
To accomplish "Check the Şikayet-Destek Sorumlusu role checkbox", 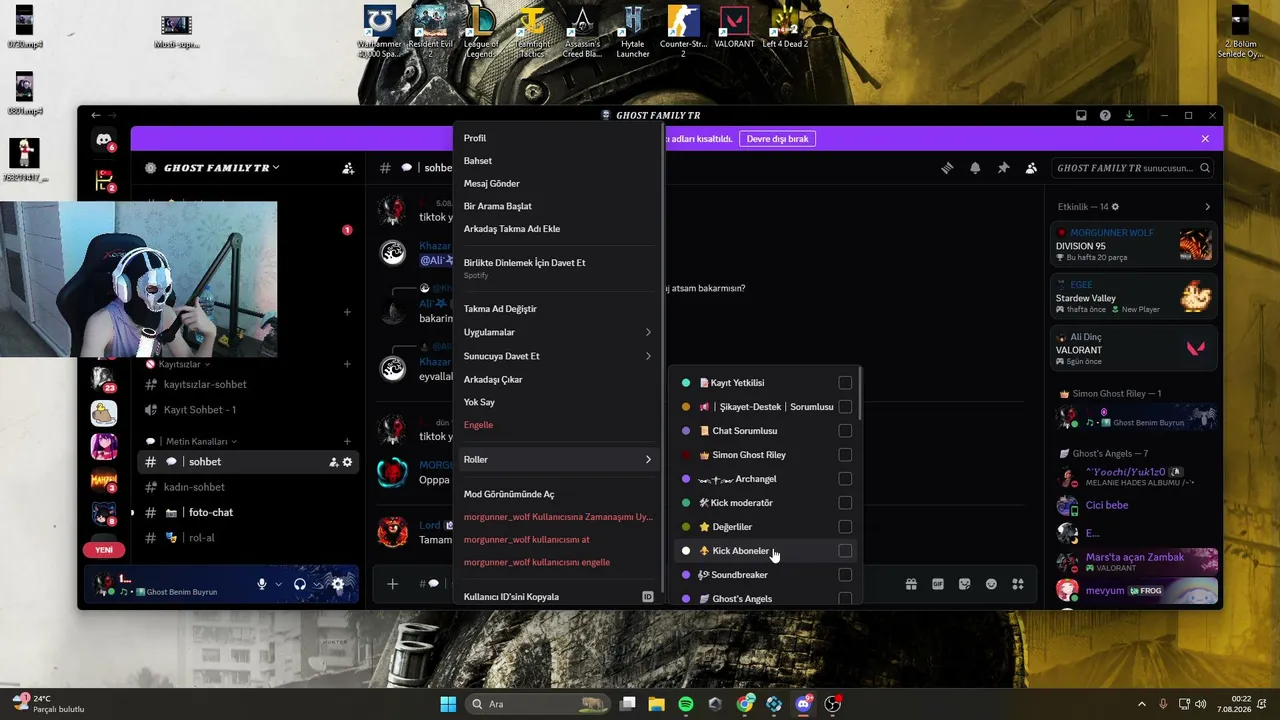I will click(x=845, y=407).
